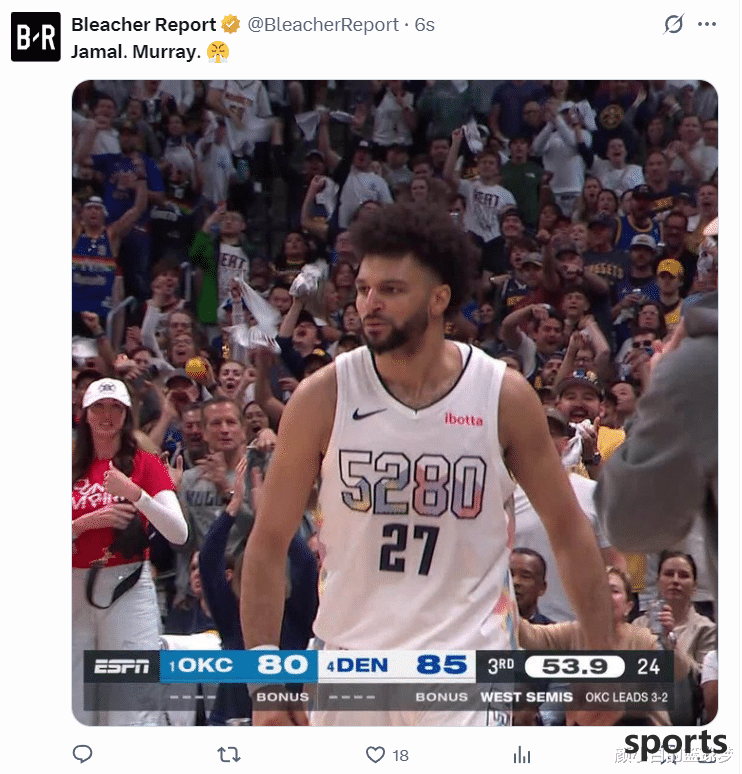This screenshot has width=742, height=774.
Task: Click the 53.9 game clock display
Action: pyautogui.click(x=575, y=667)
